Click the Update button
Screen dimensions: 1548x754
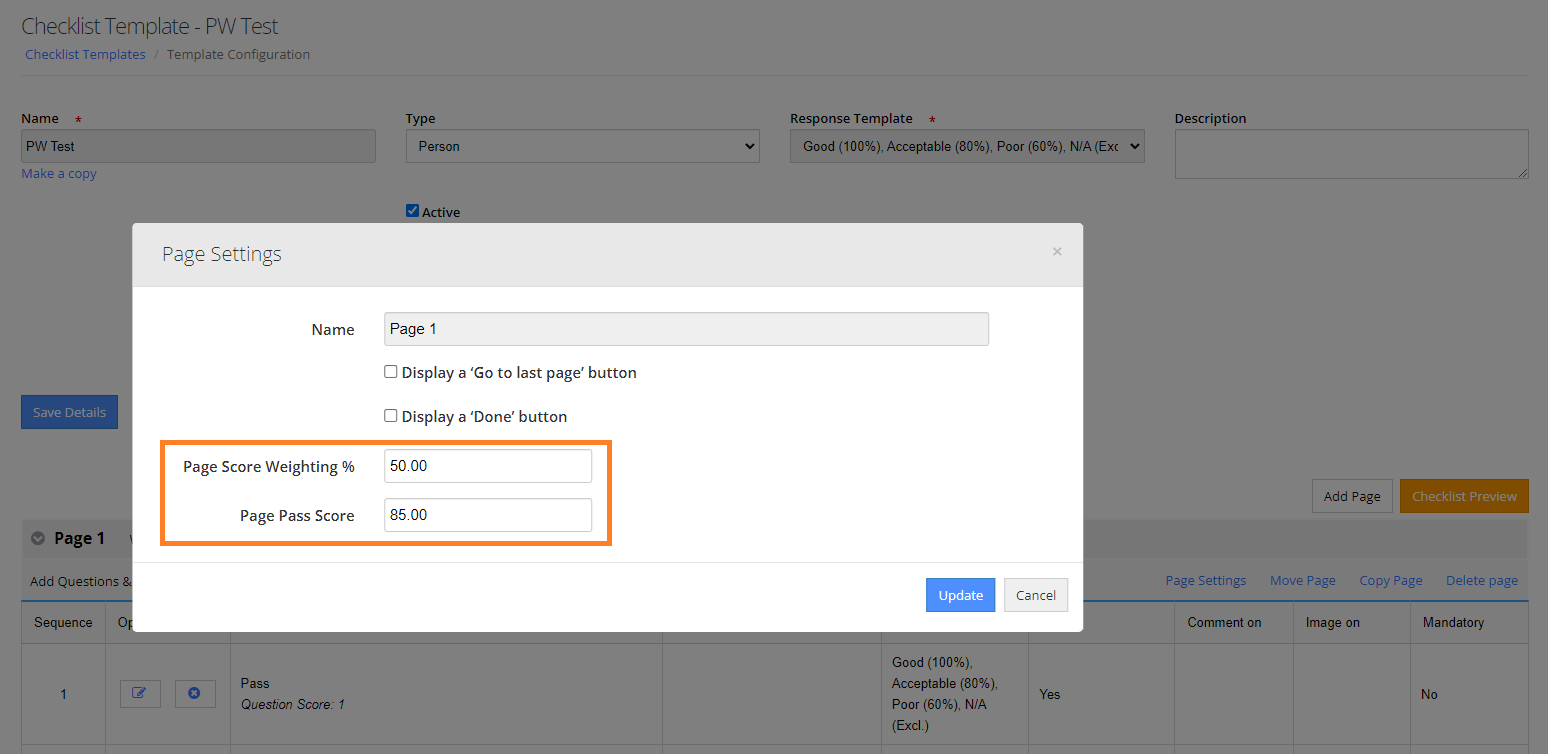coord(960,594)
